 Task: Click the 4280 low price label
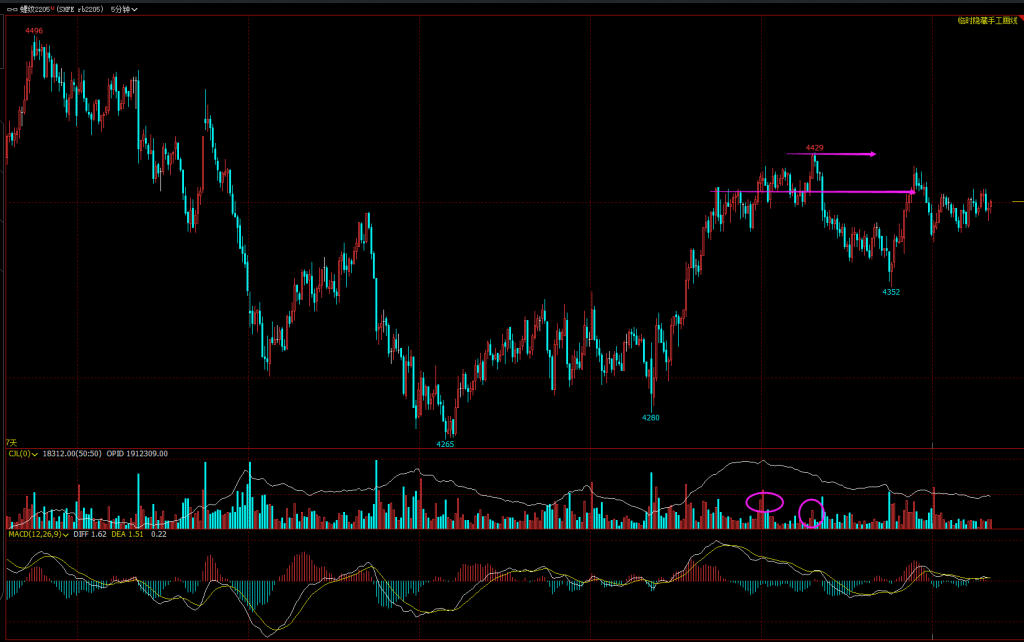click(651, 416)
